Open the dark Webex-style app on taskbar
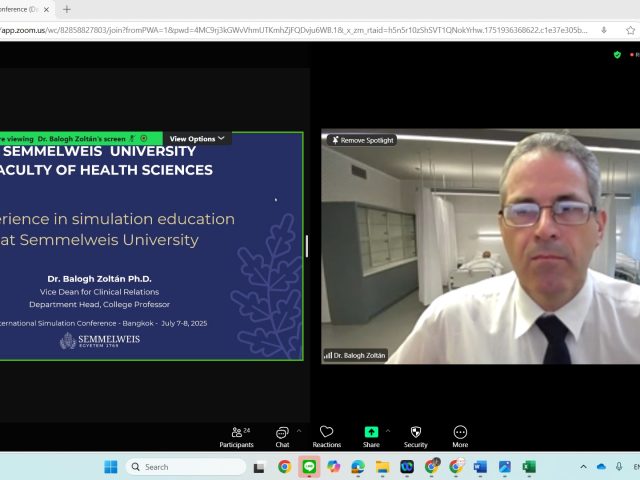This screenshot has width=640, height=480. point(407,467)
